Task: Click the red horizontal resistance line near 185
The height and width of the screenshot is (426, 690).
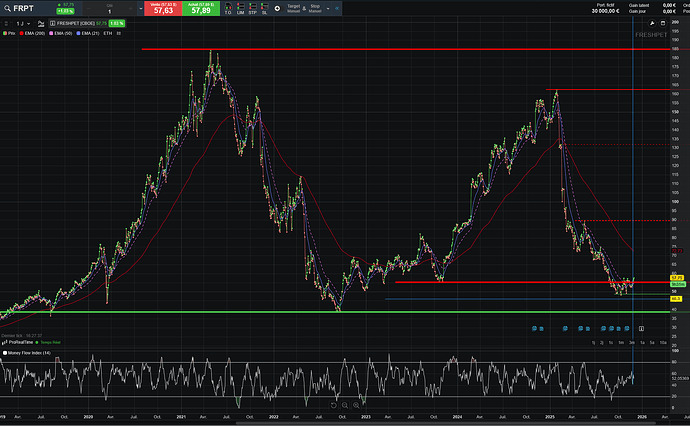Action: click(400, 49)
